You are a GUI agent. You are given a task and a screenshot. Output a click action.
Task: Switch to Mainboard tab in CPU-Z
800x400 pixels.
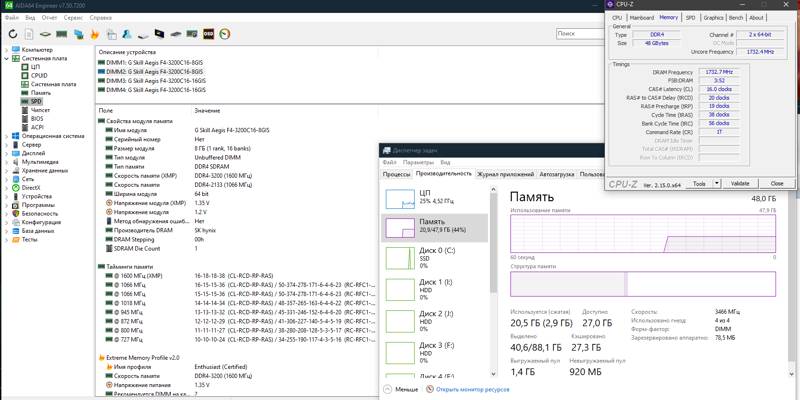pos(641,17)
